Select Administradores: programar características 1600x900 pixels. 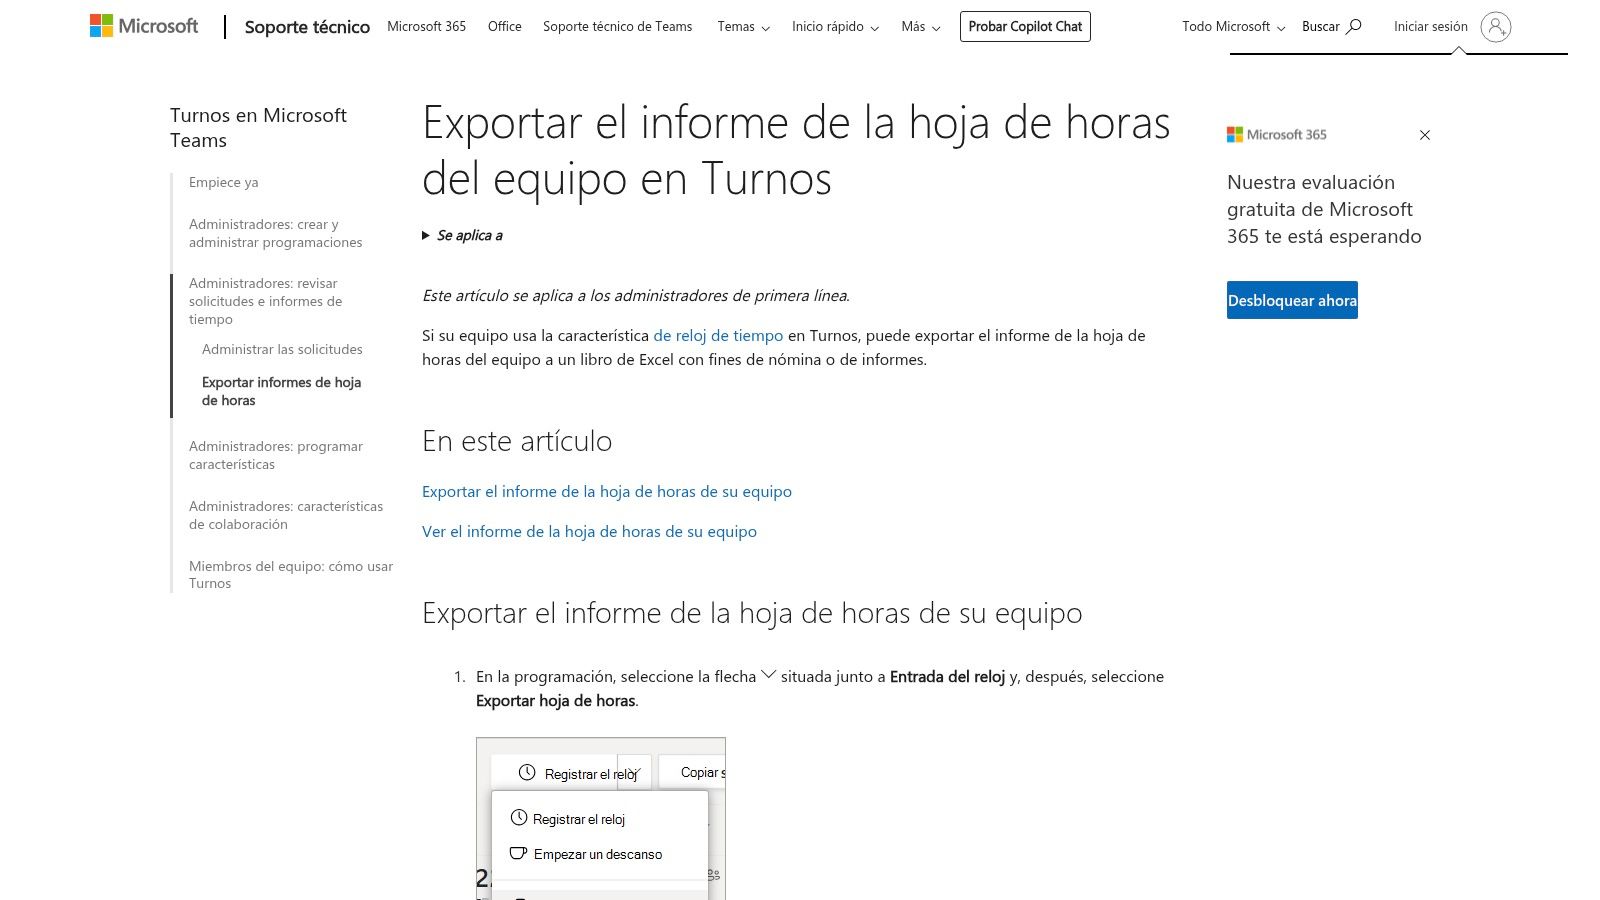[276, 455]
